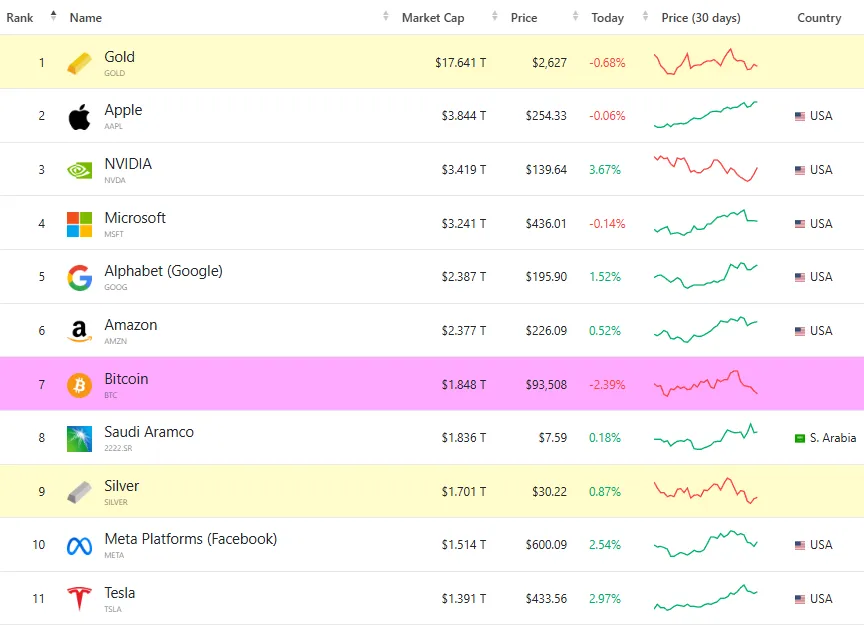This screenshot has height=626, width=864.
Task: Sort by Market Cap using its sort arrows
Action: [x=495, y=16]
